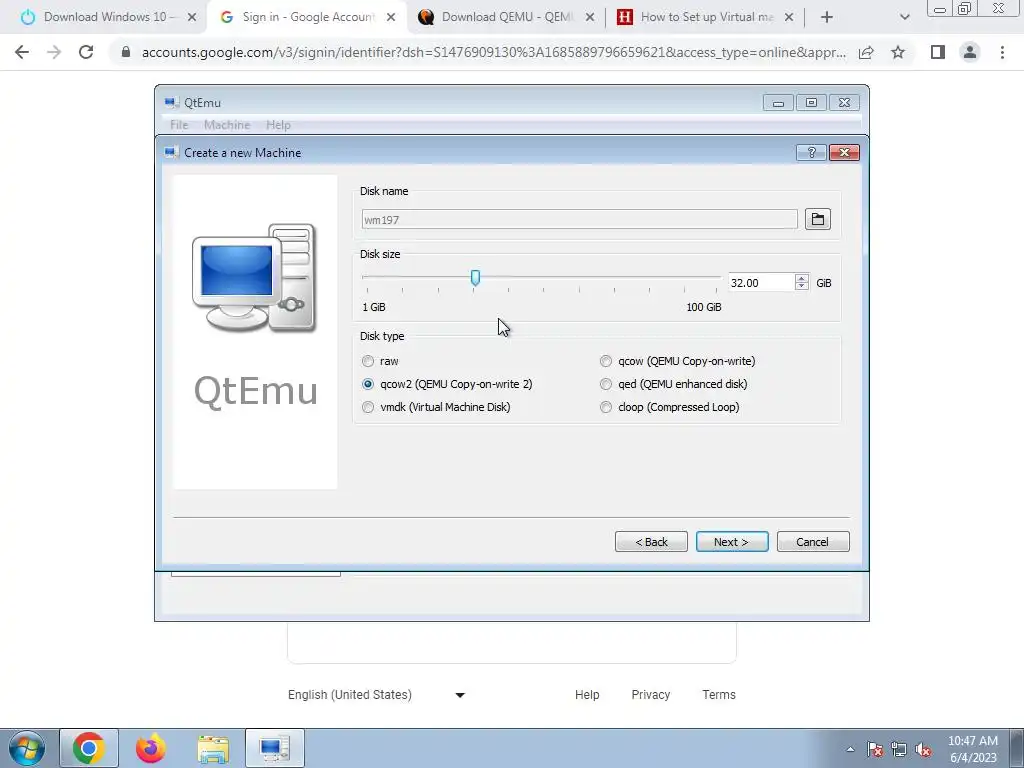Open a new Chrome tab
This screenshot has width=1024, height=768.
[827, 17]
